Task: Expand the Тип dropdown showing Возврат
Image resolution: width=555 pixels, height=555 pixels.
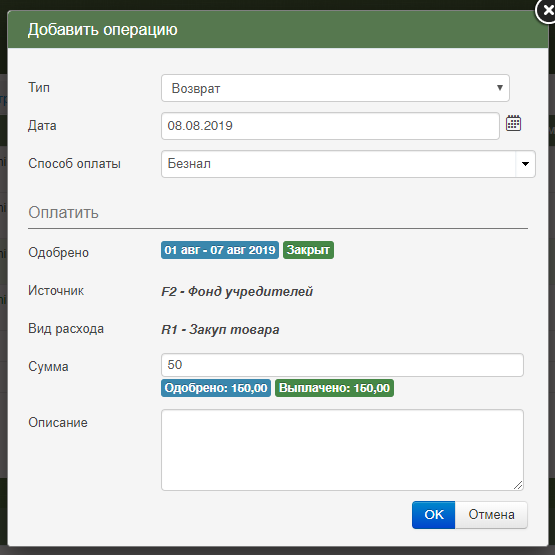Action: (x=335, y=88)
